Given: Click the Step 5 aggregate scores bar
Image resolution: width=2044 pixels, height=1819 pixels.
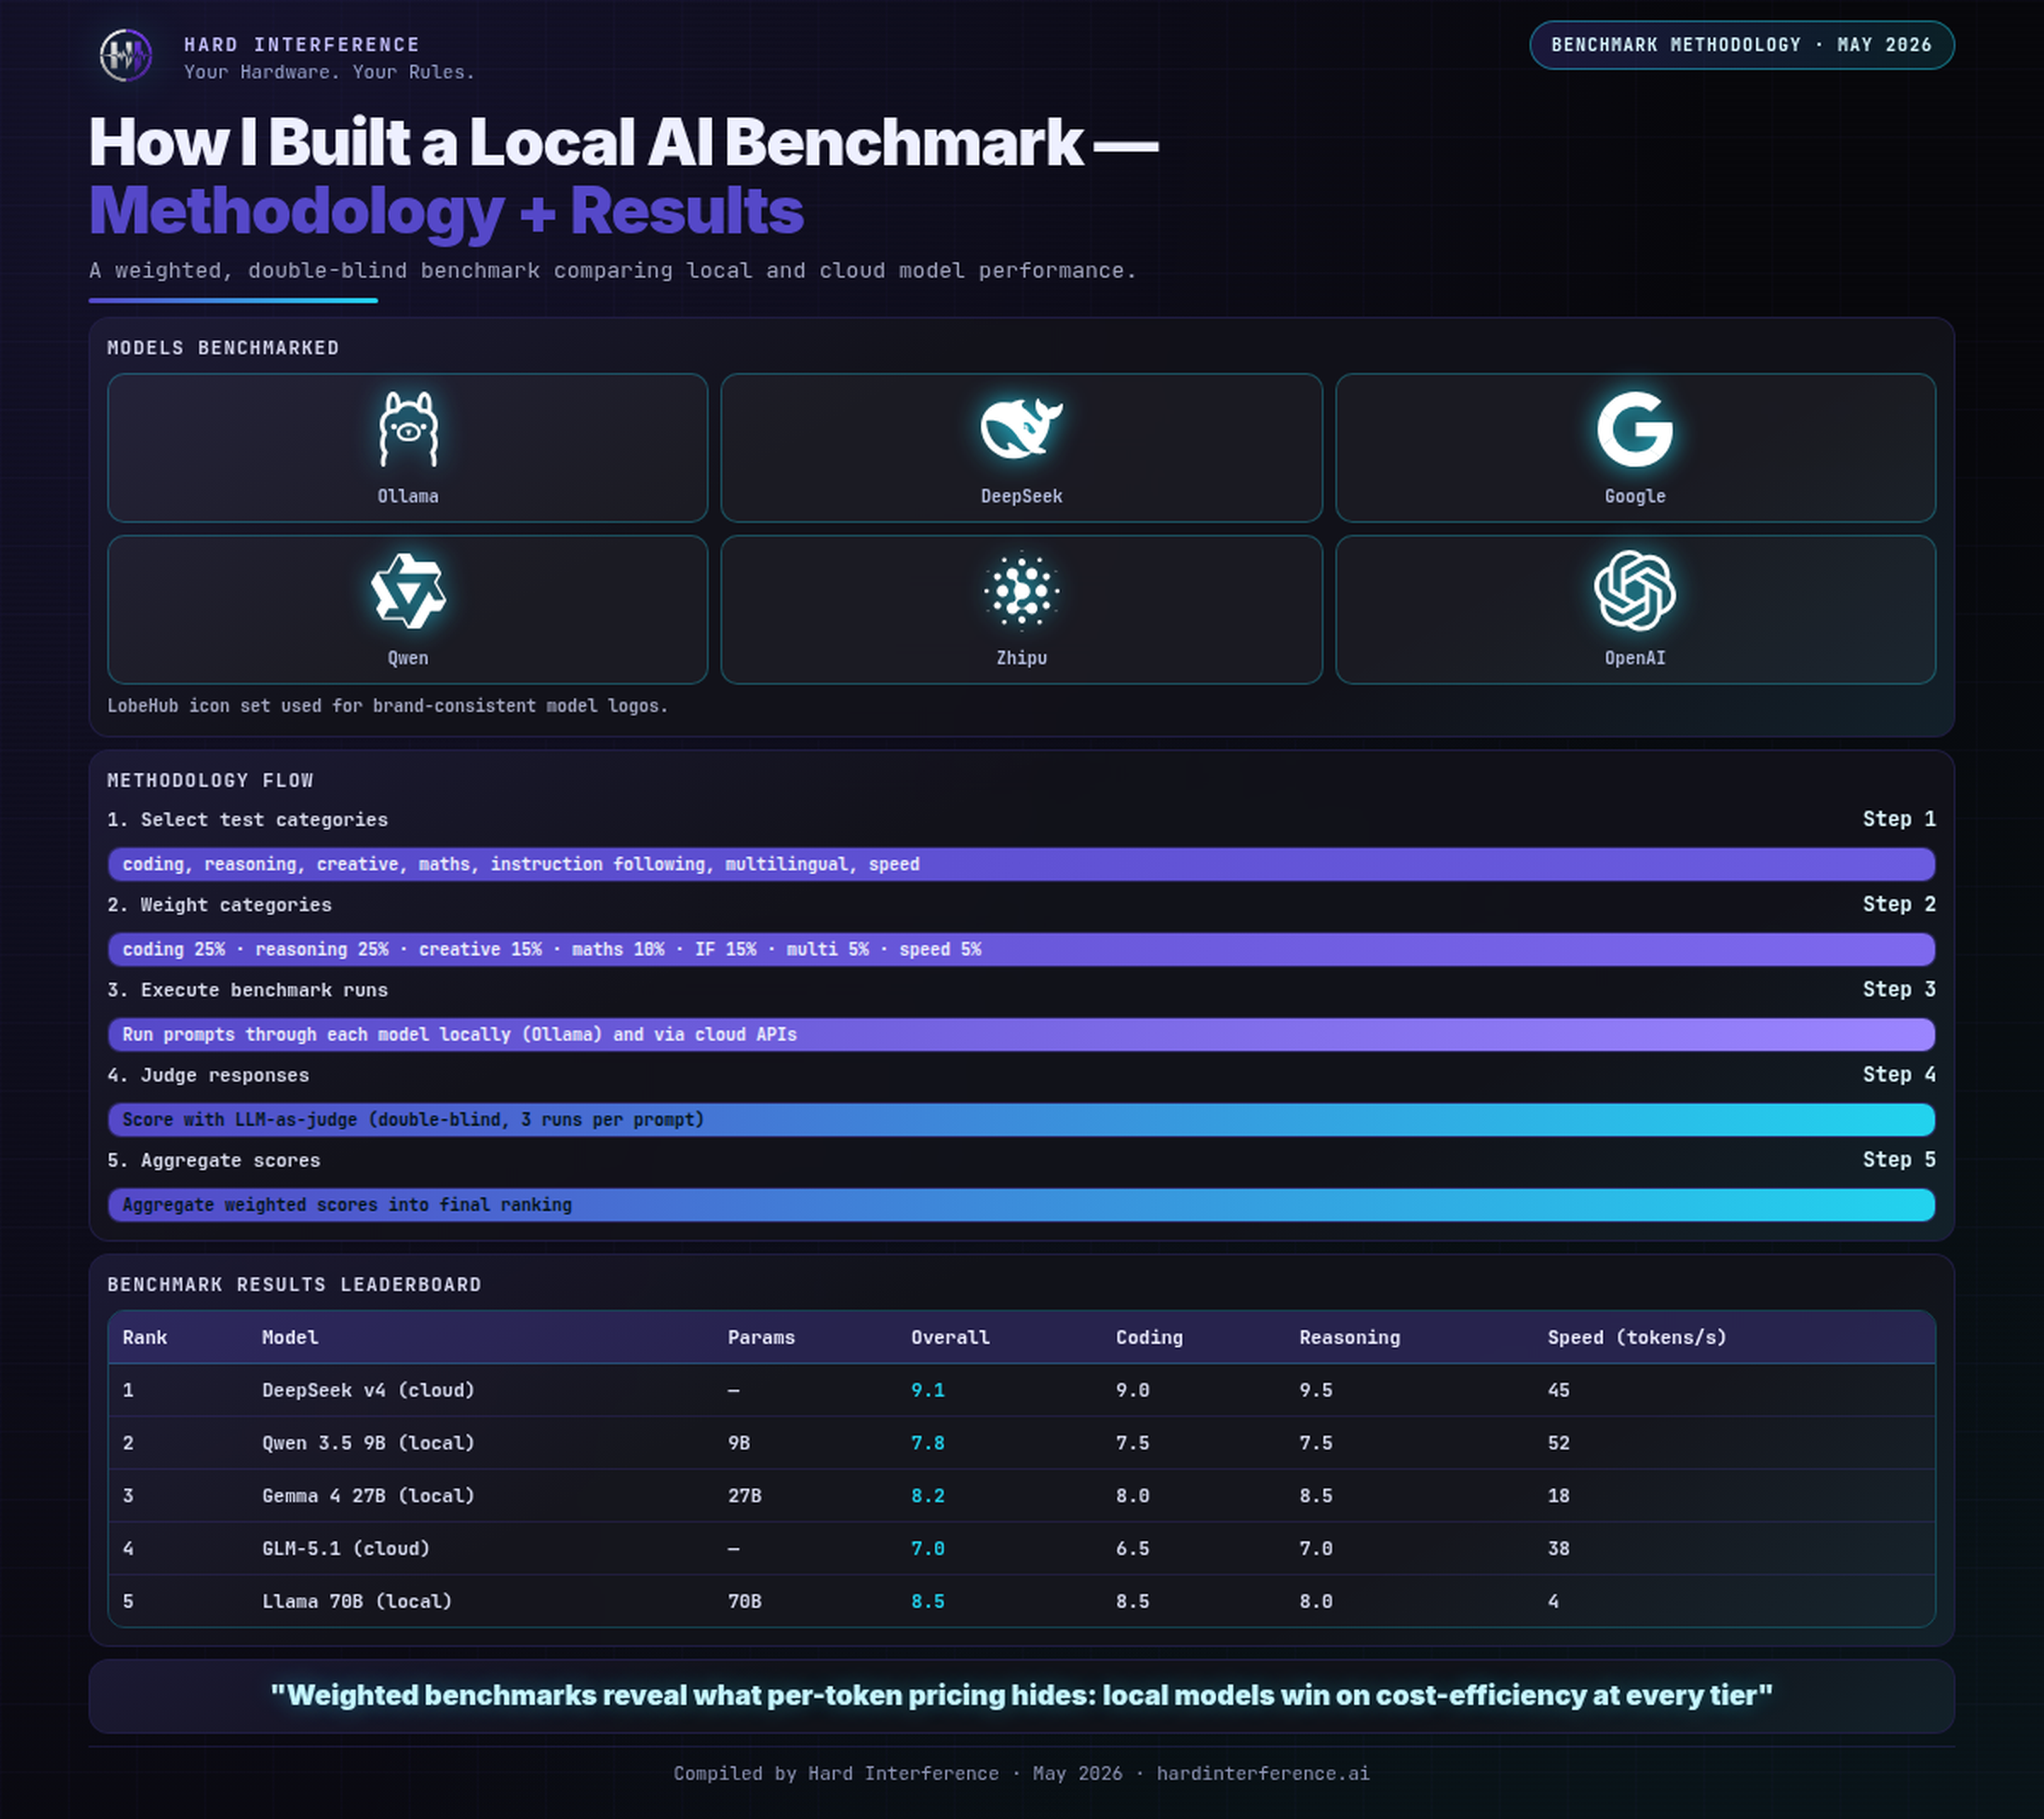Looking at the screenshot, I should pos(1021,1205).
